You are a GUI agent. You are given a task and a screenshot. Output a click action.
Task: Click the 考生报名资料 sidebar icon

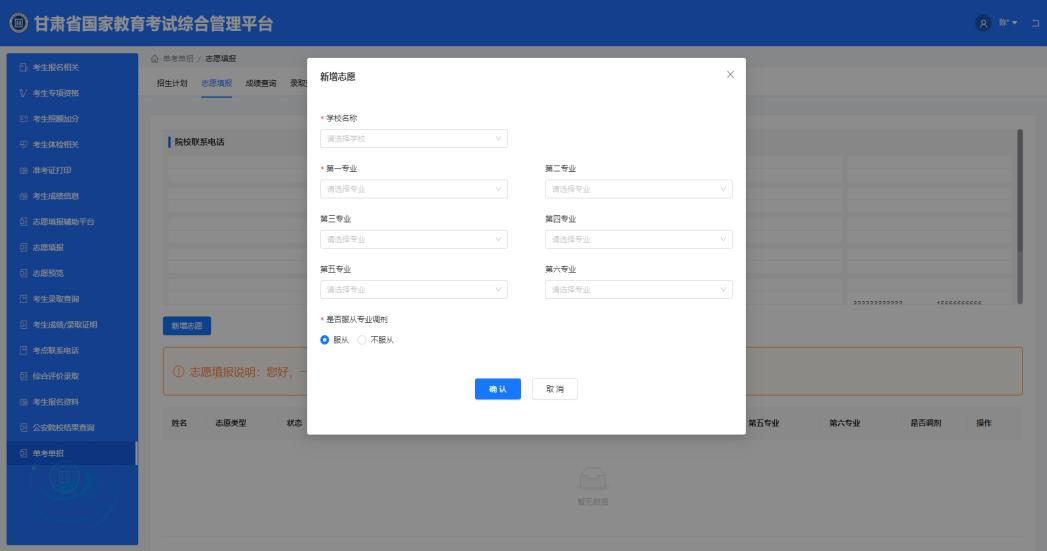23,401
